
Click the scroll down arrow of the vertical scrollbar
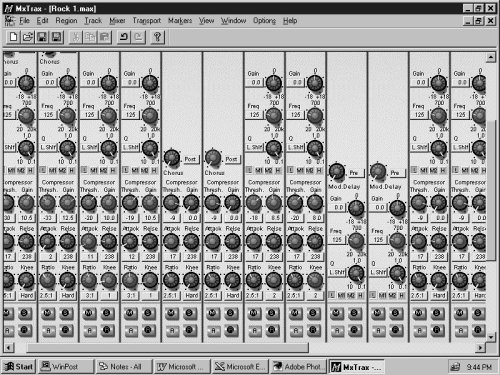tap(490, 337)
